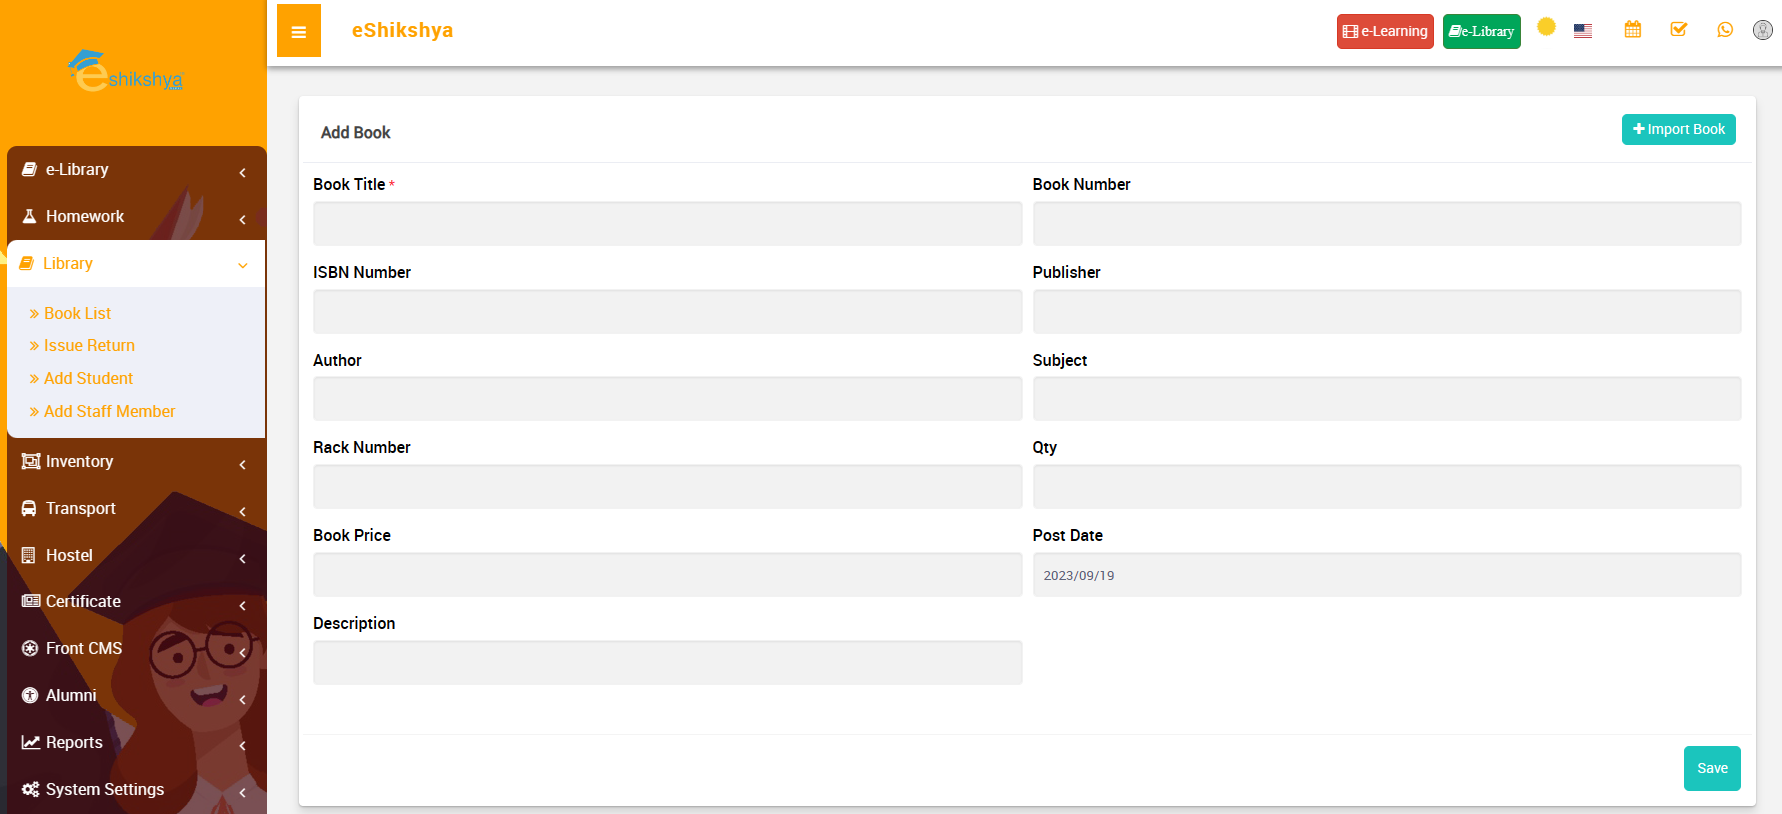Expand the Inventory sidebar menu

pyautogui.click(x=135, y=462)
